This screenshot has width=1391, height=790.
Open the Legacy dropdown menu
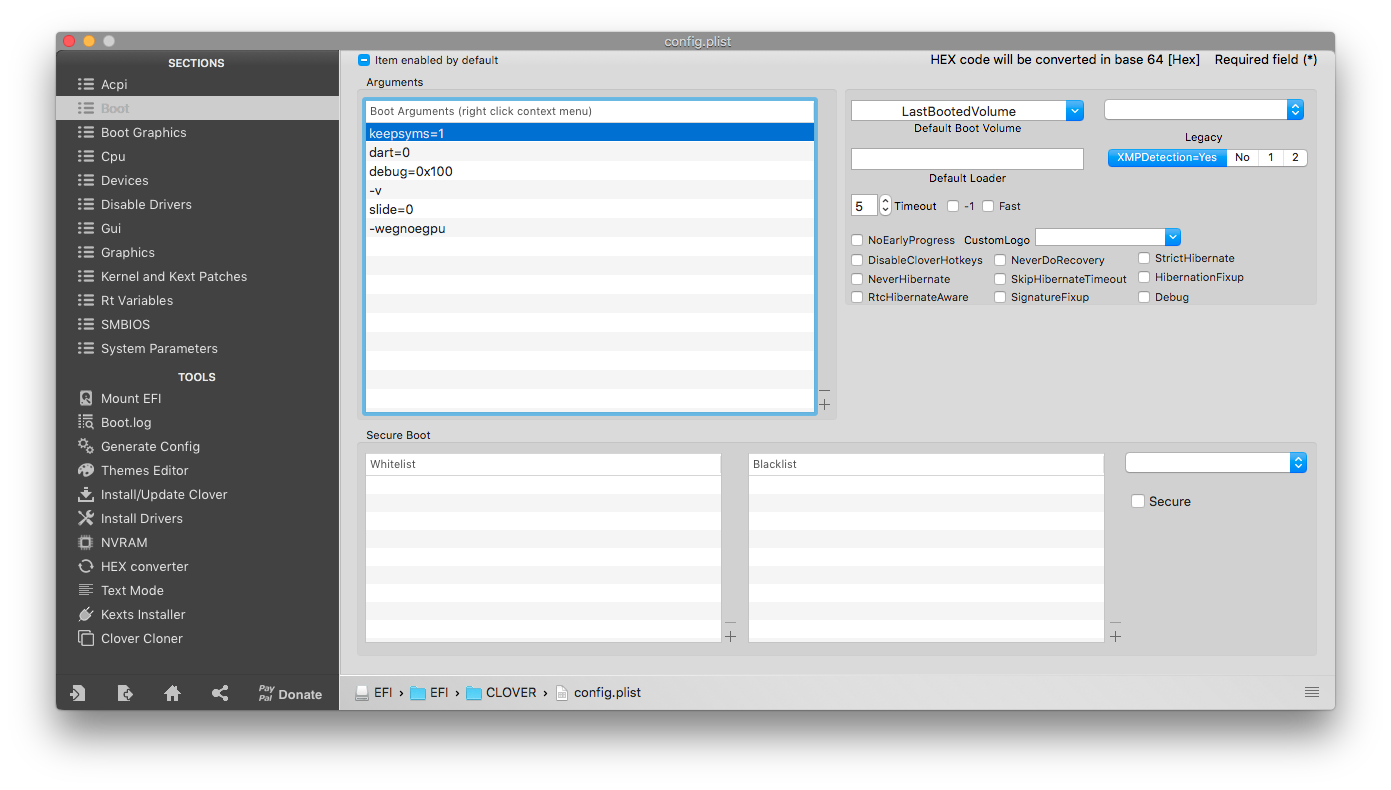[1204, 110]
